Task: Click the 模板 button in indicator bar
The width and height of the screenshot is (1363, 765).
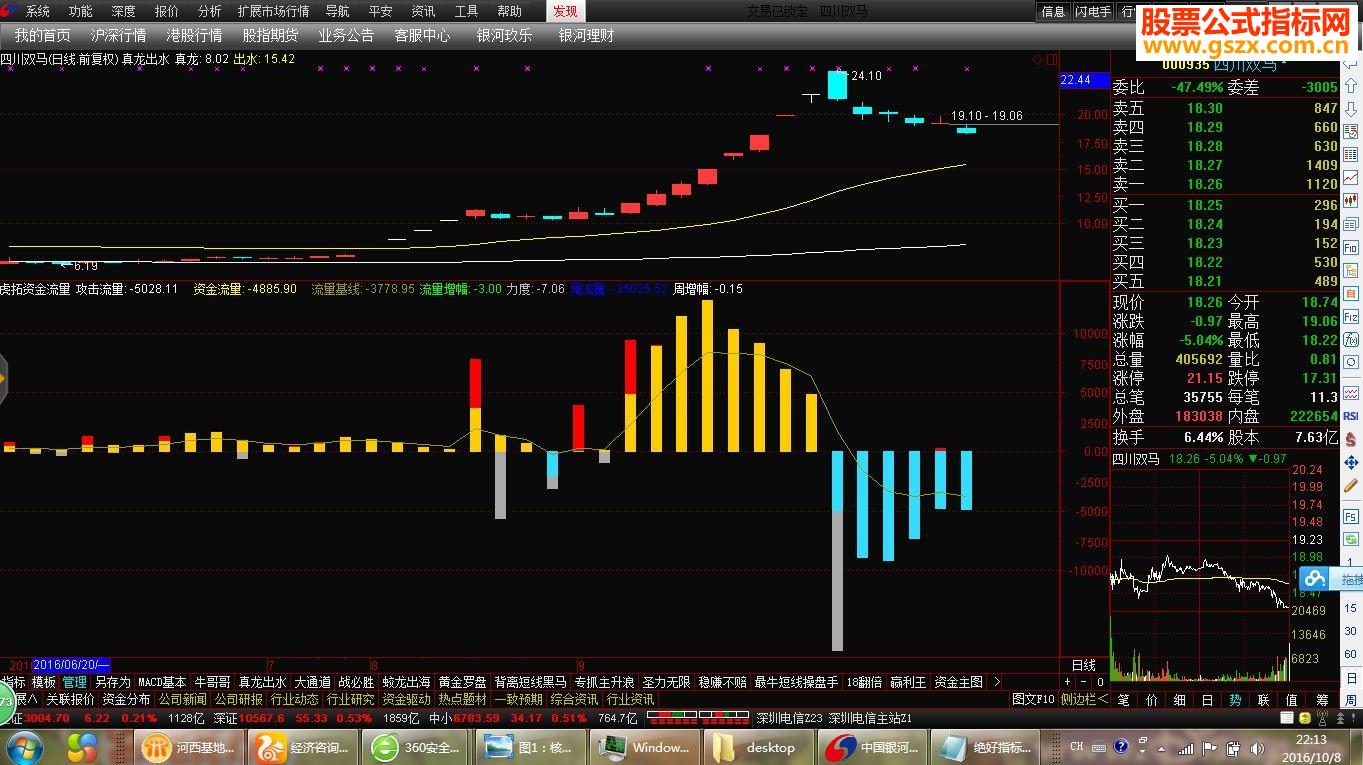Action: point(44,682)
